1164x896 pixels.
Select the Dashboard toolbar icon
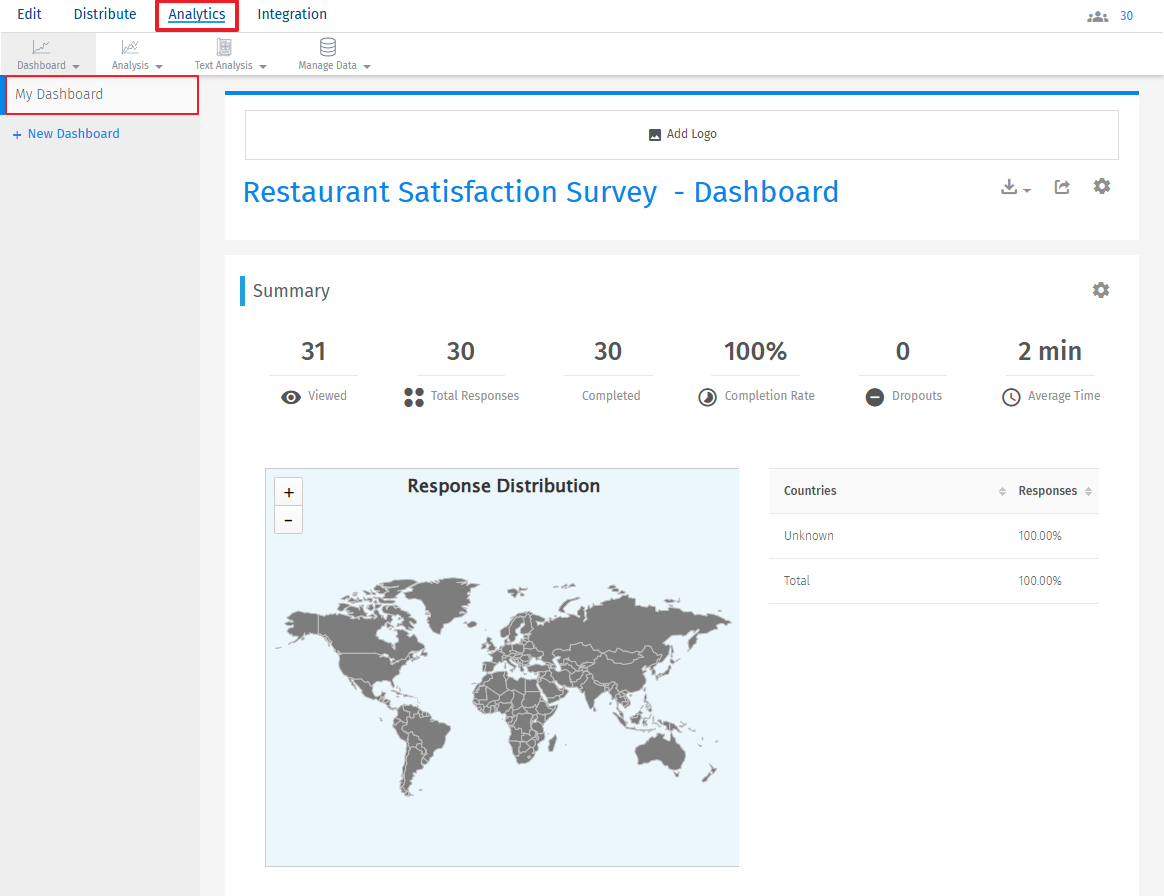[41, 46]
